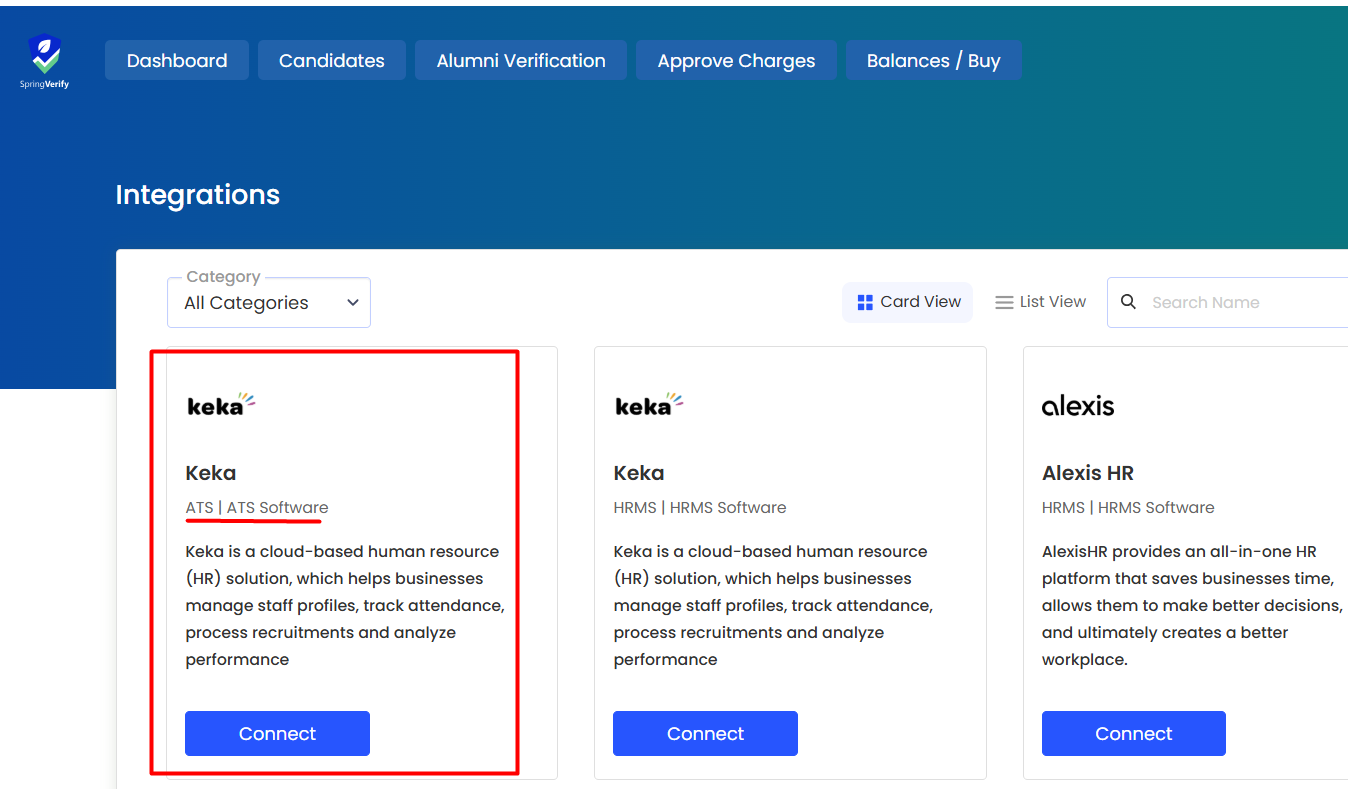Screen dimensions: 1348x789
Task: Open Alumni Verification section
Action: 521,61
